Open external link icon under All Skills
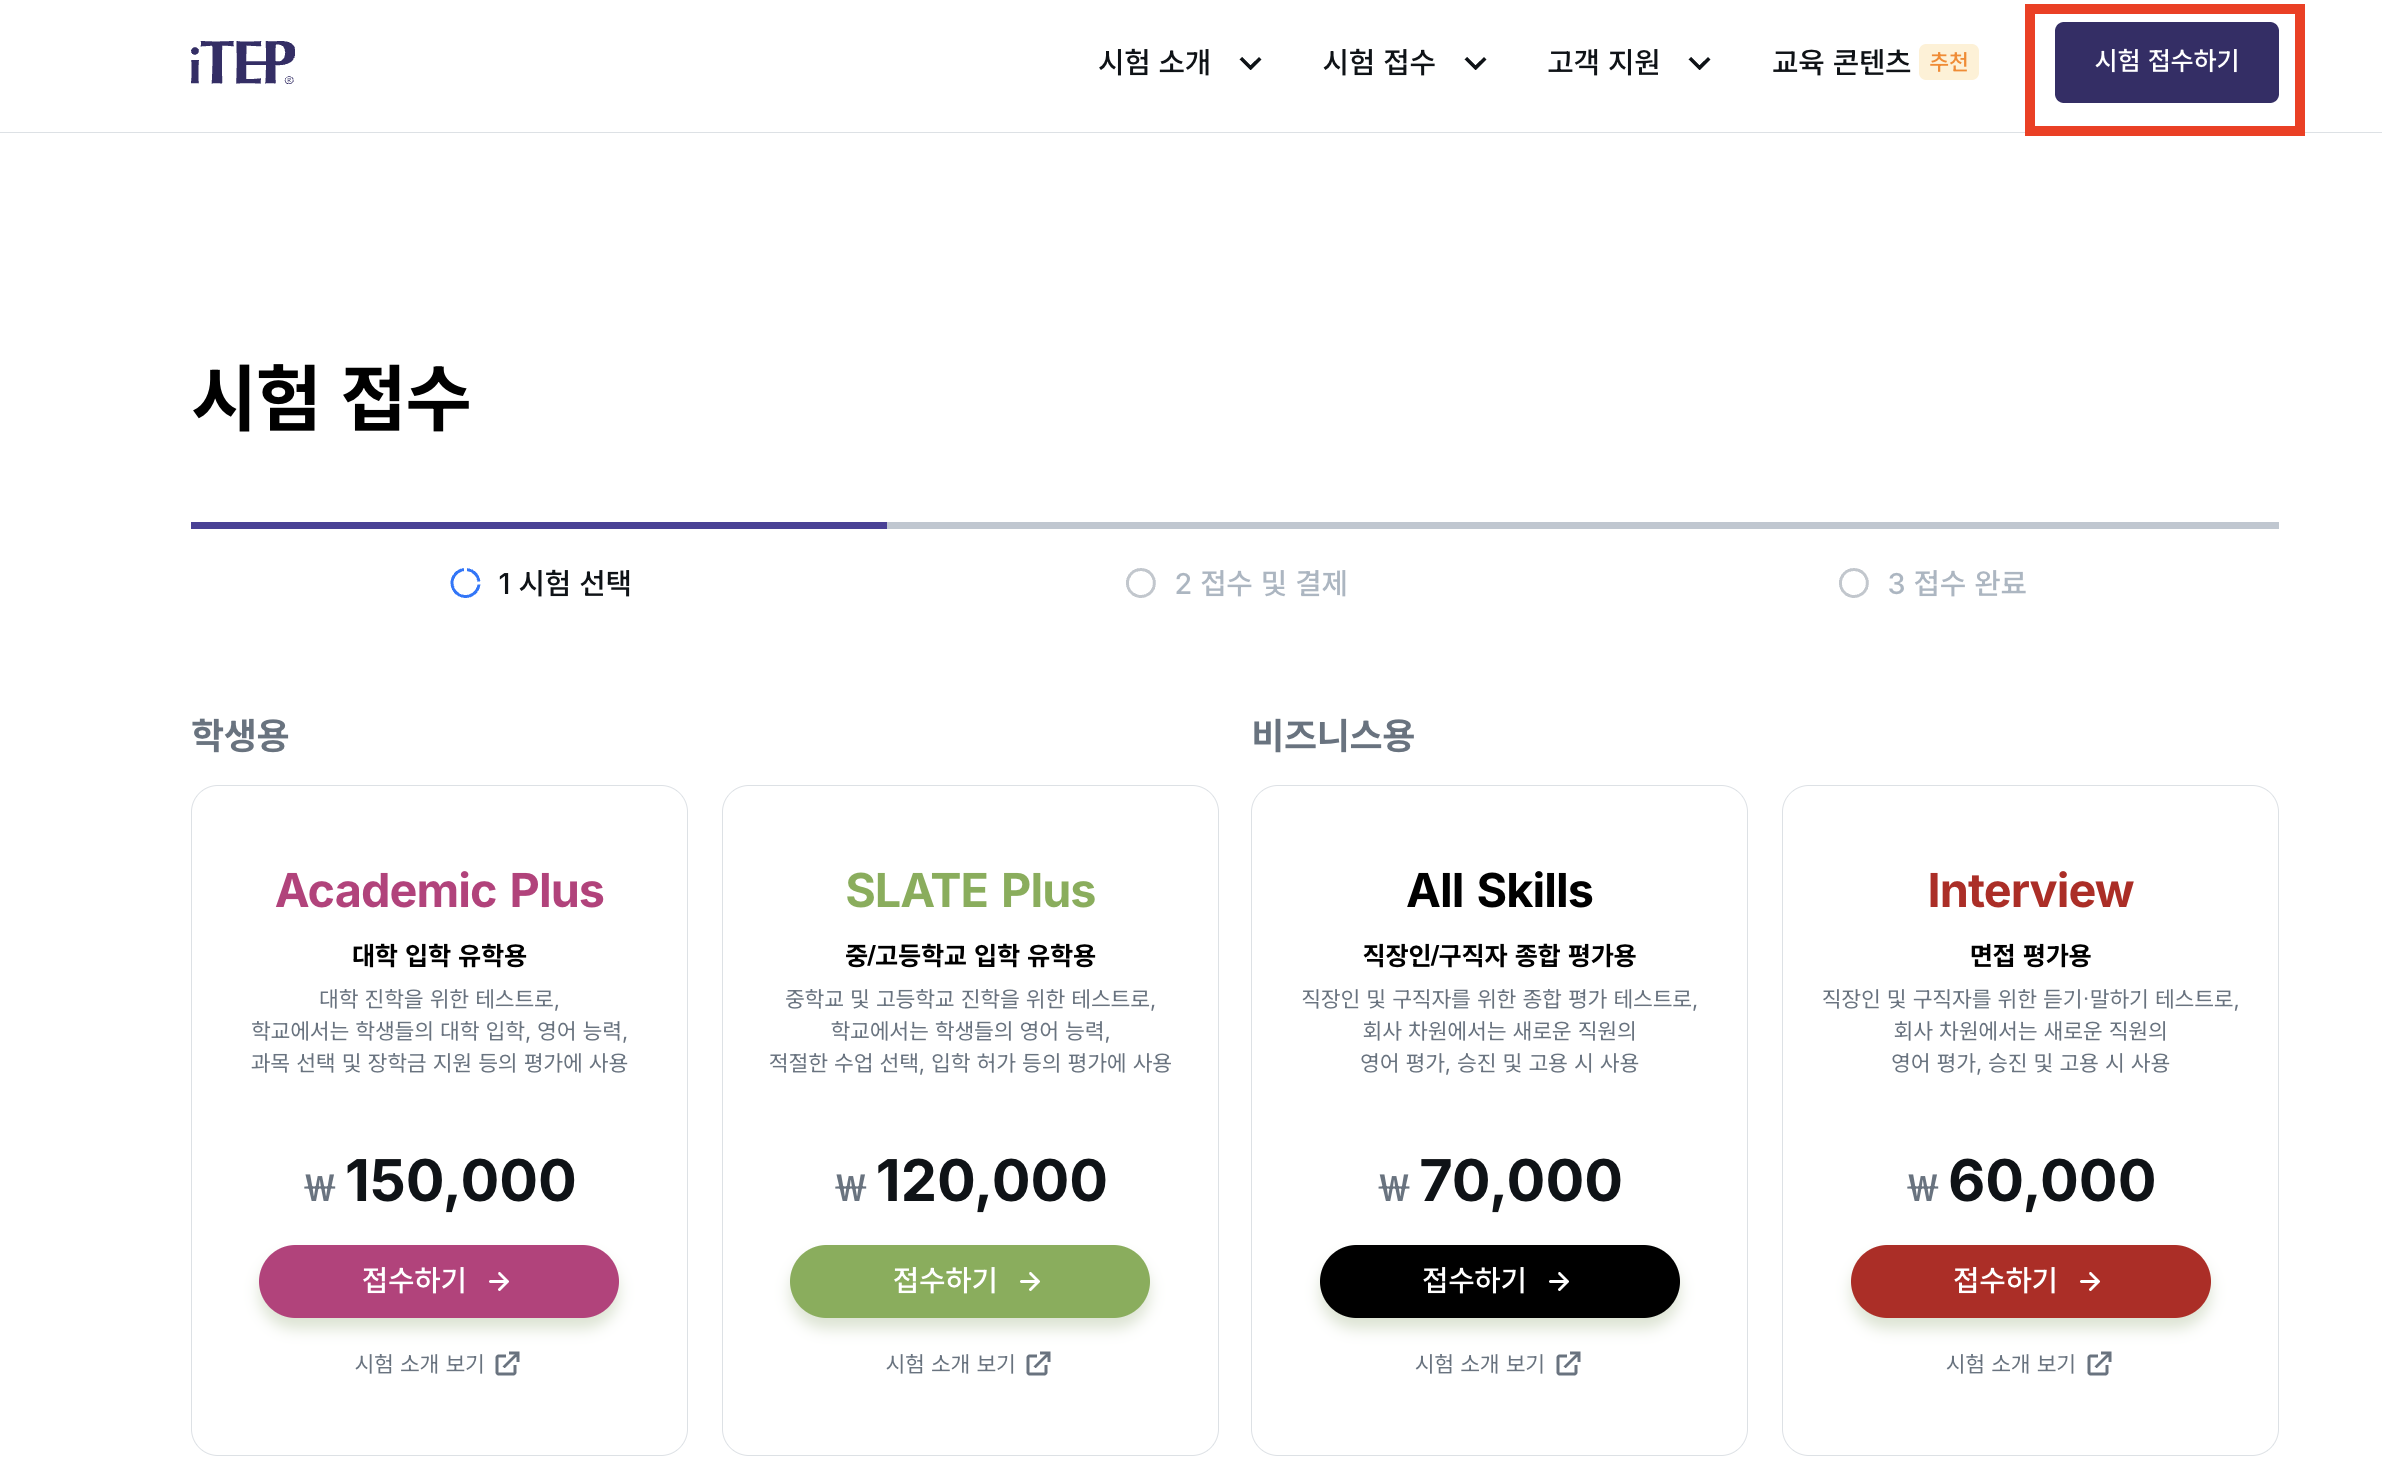2382x1474 pixels. point(1568,1363)
